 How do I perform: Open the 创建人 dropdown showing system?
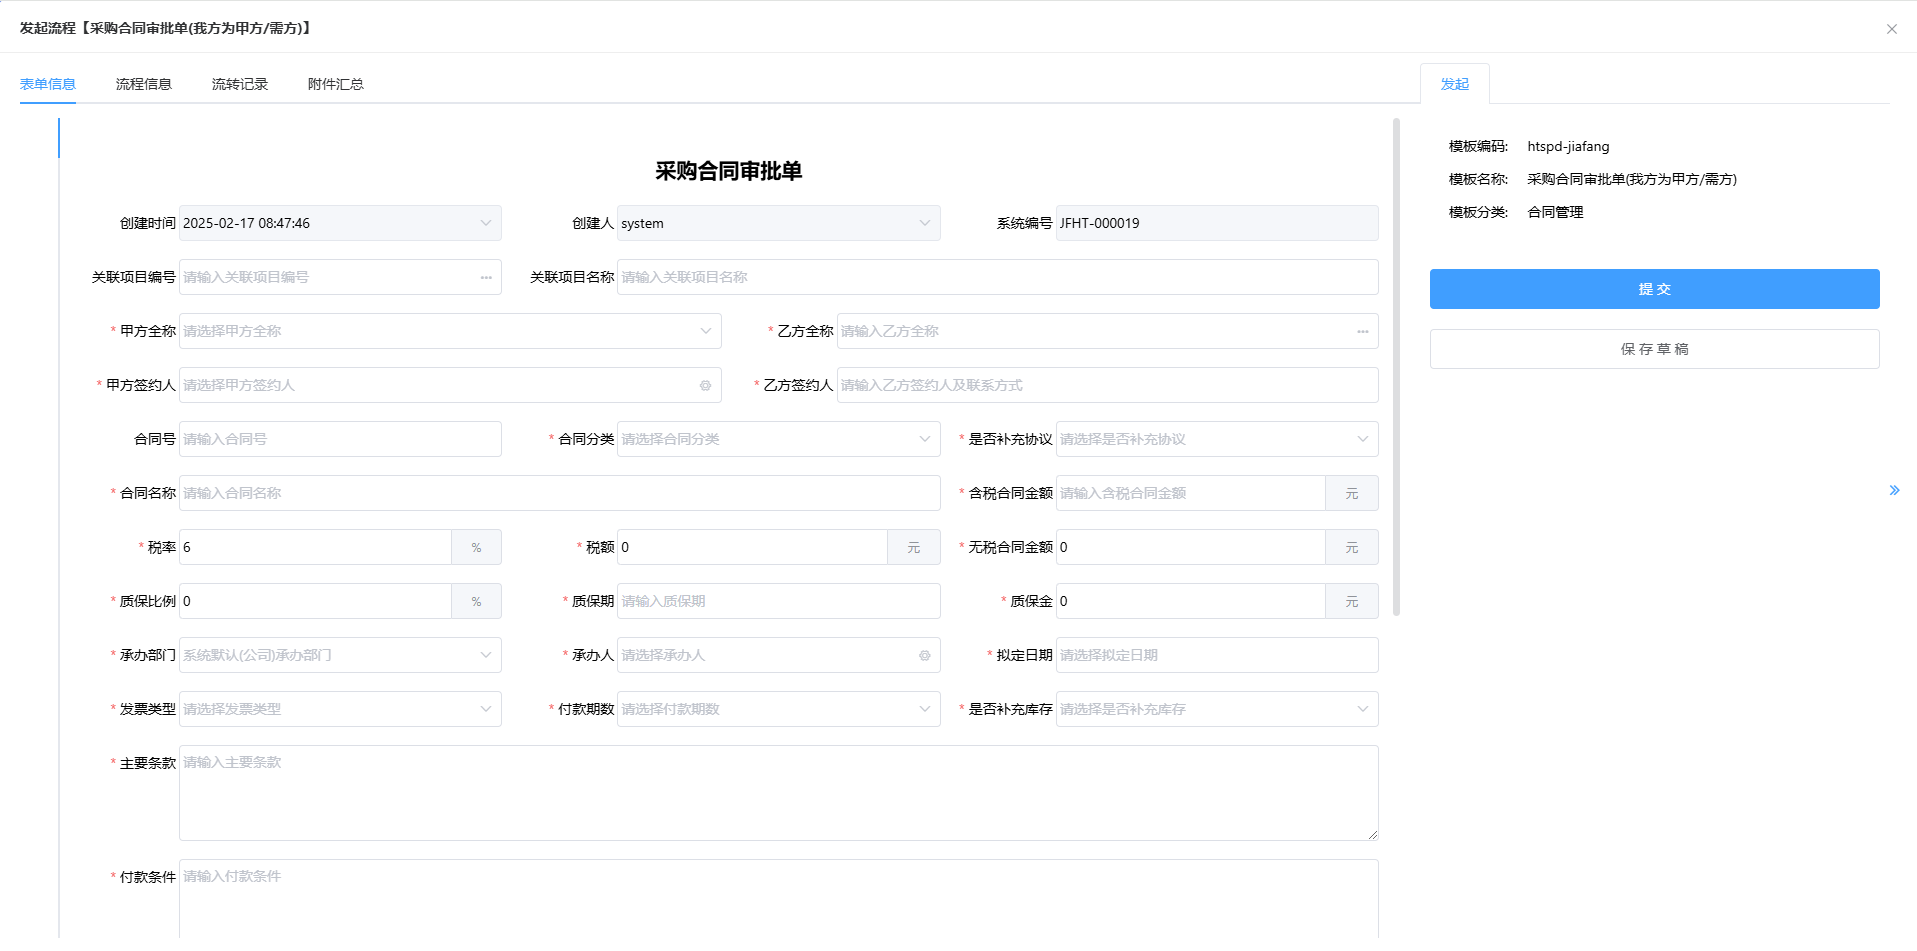[779, 223]
